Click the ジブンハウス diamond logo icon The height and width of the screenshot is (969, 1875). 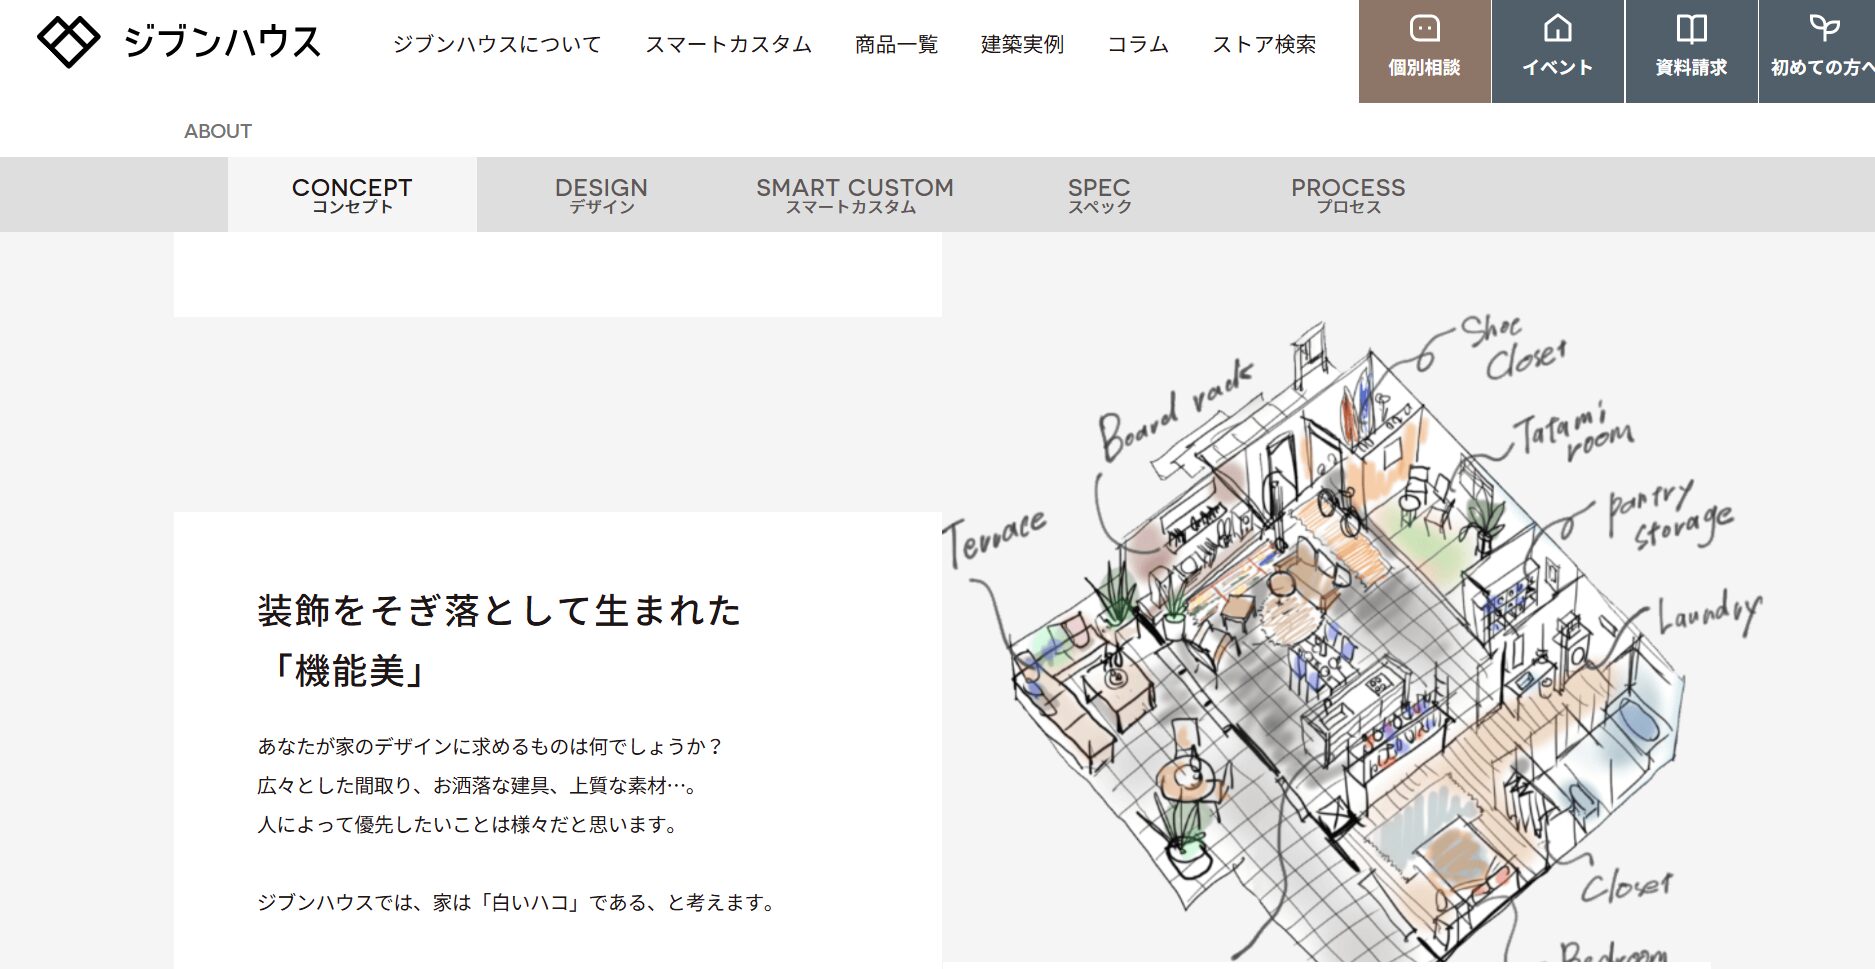coord(68,42)
